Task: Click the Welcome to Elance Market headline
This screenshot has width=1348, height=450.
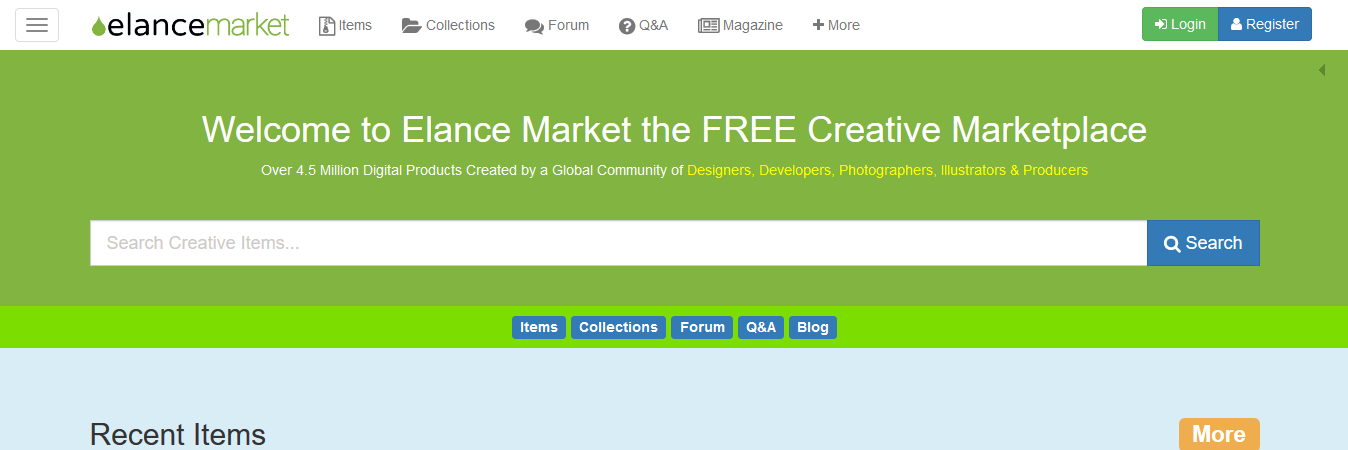Action: tap(674, 130)
